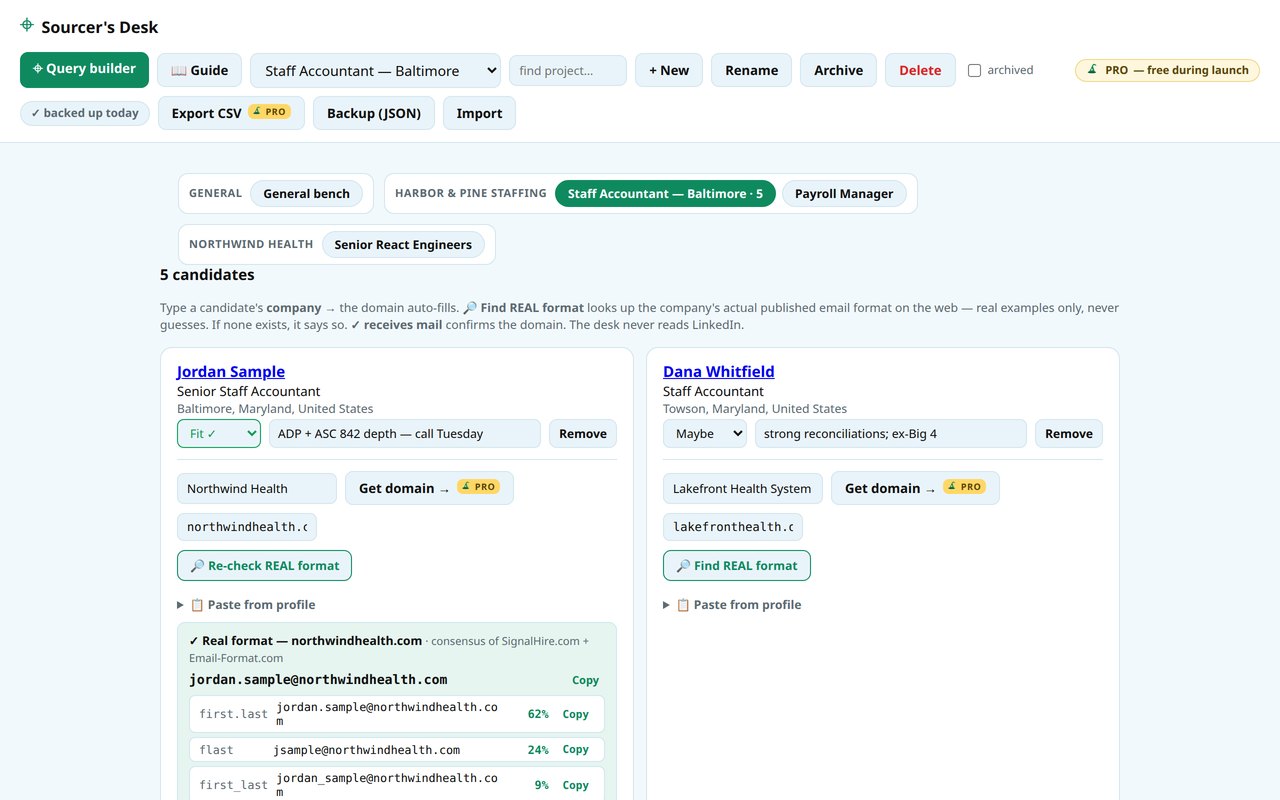Switch to the Payroll Manager tab

pos(844,193)
